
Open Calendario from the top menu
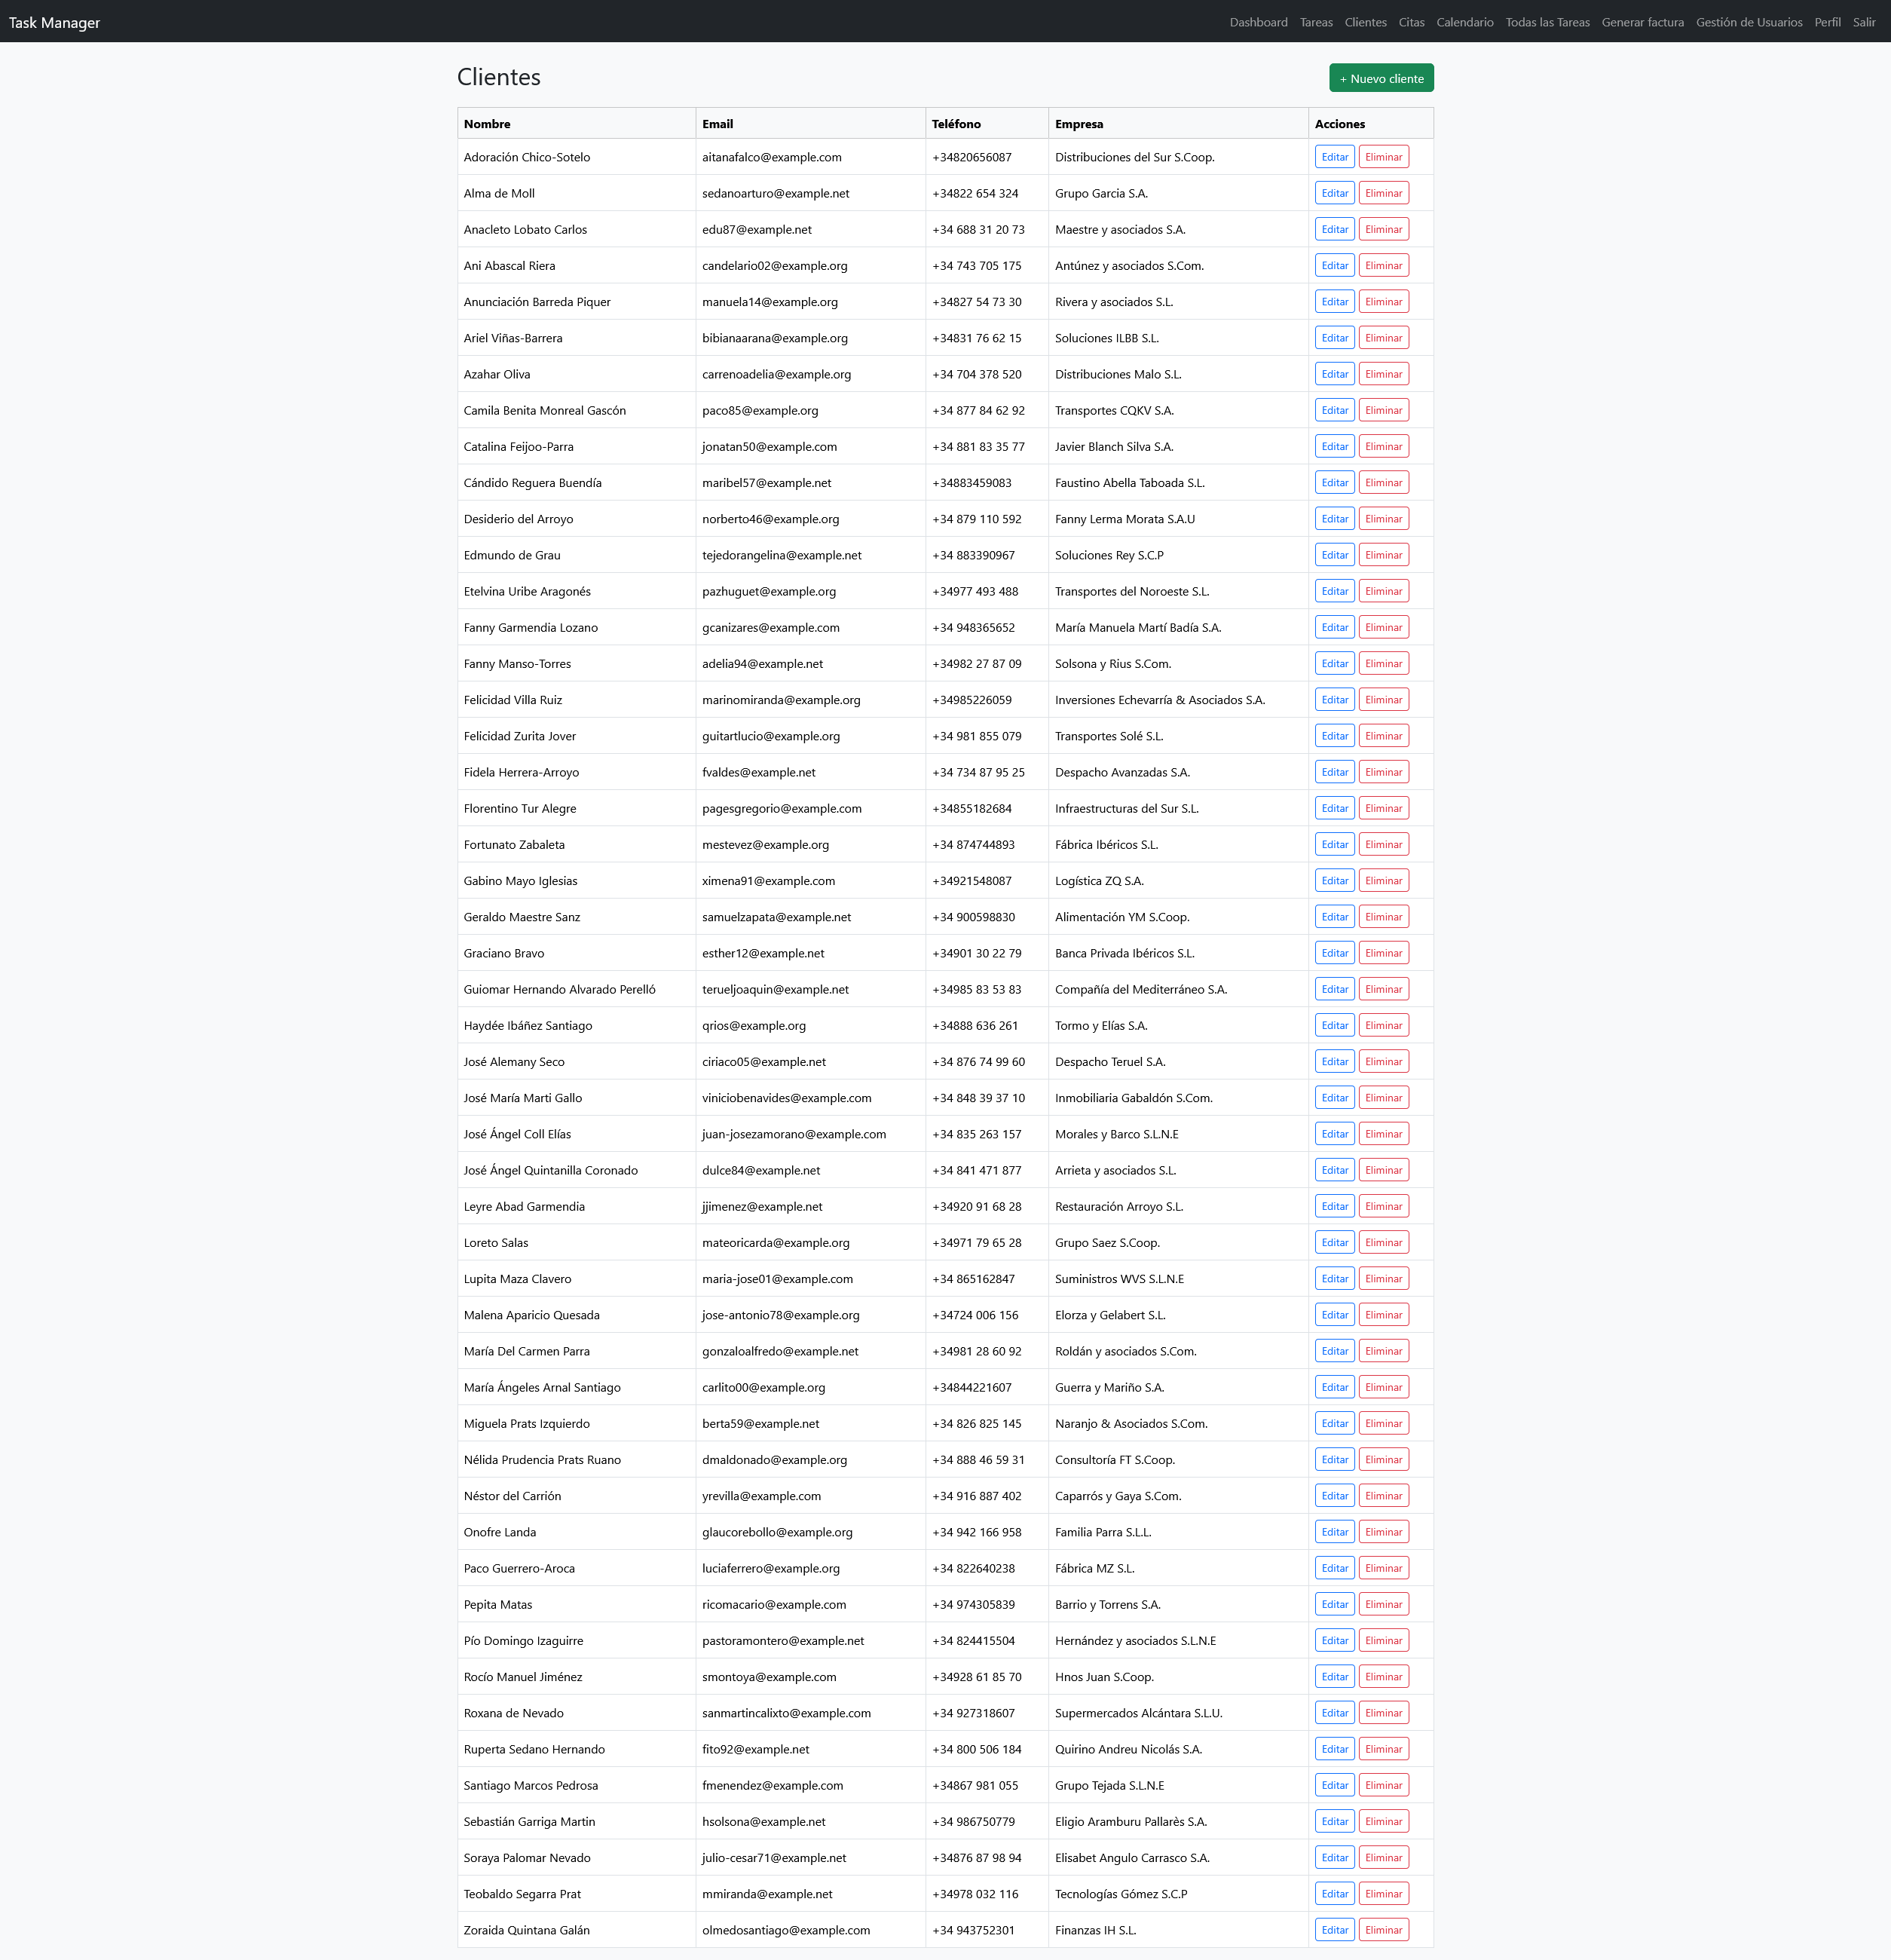1464,22
